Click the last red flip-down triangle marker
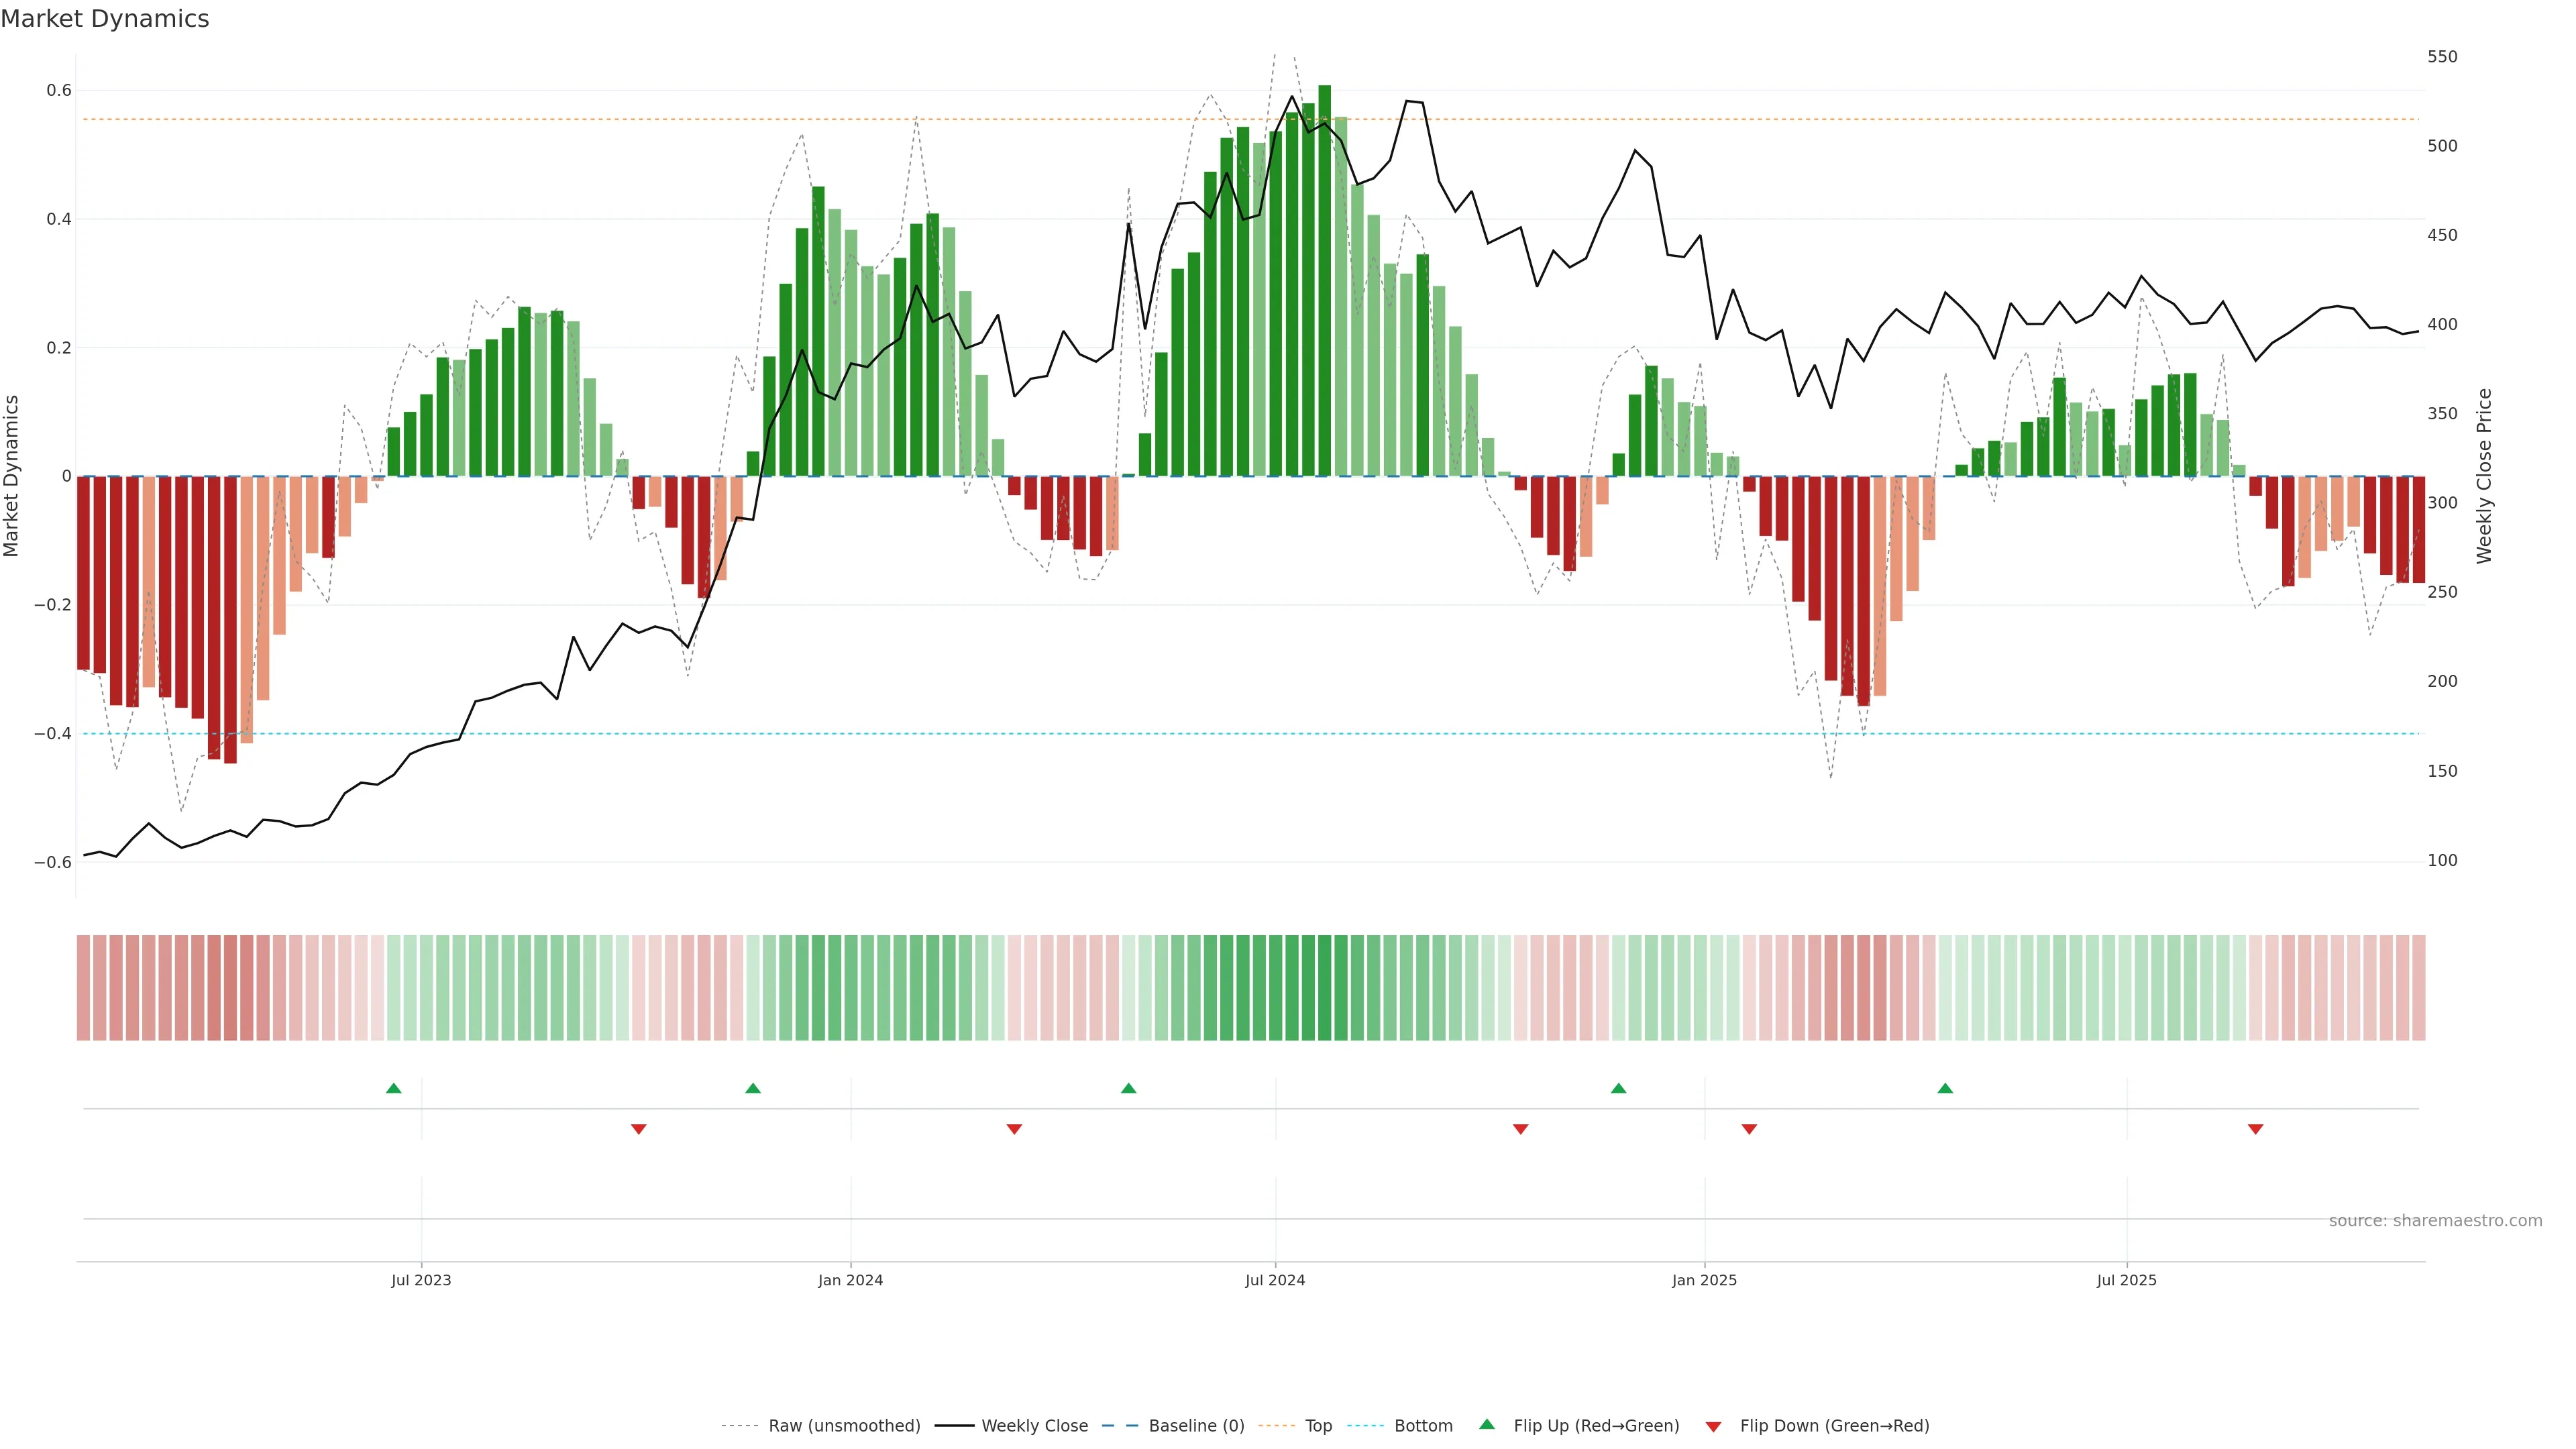 2255,1129
